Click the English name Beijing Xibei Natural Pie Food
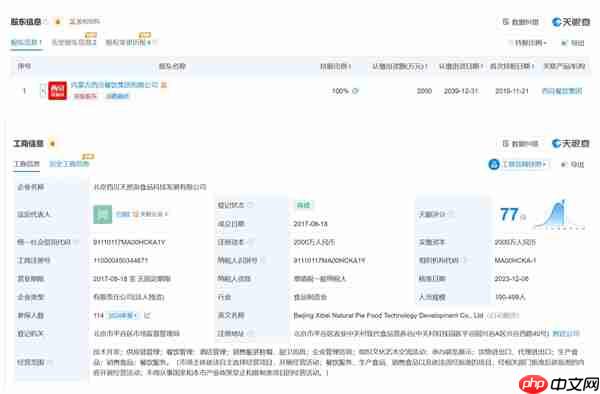The height and width of the screenshot is (394, 600). 388,316
